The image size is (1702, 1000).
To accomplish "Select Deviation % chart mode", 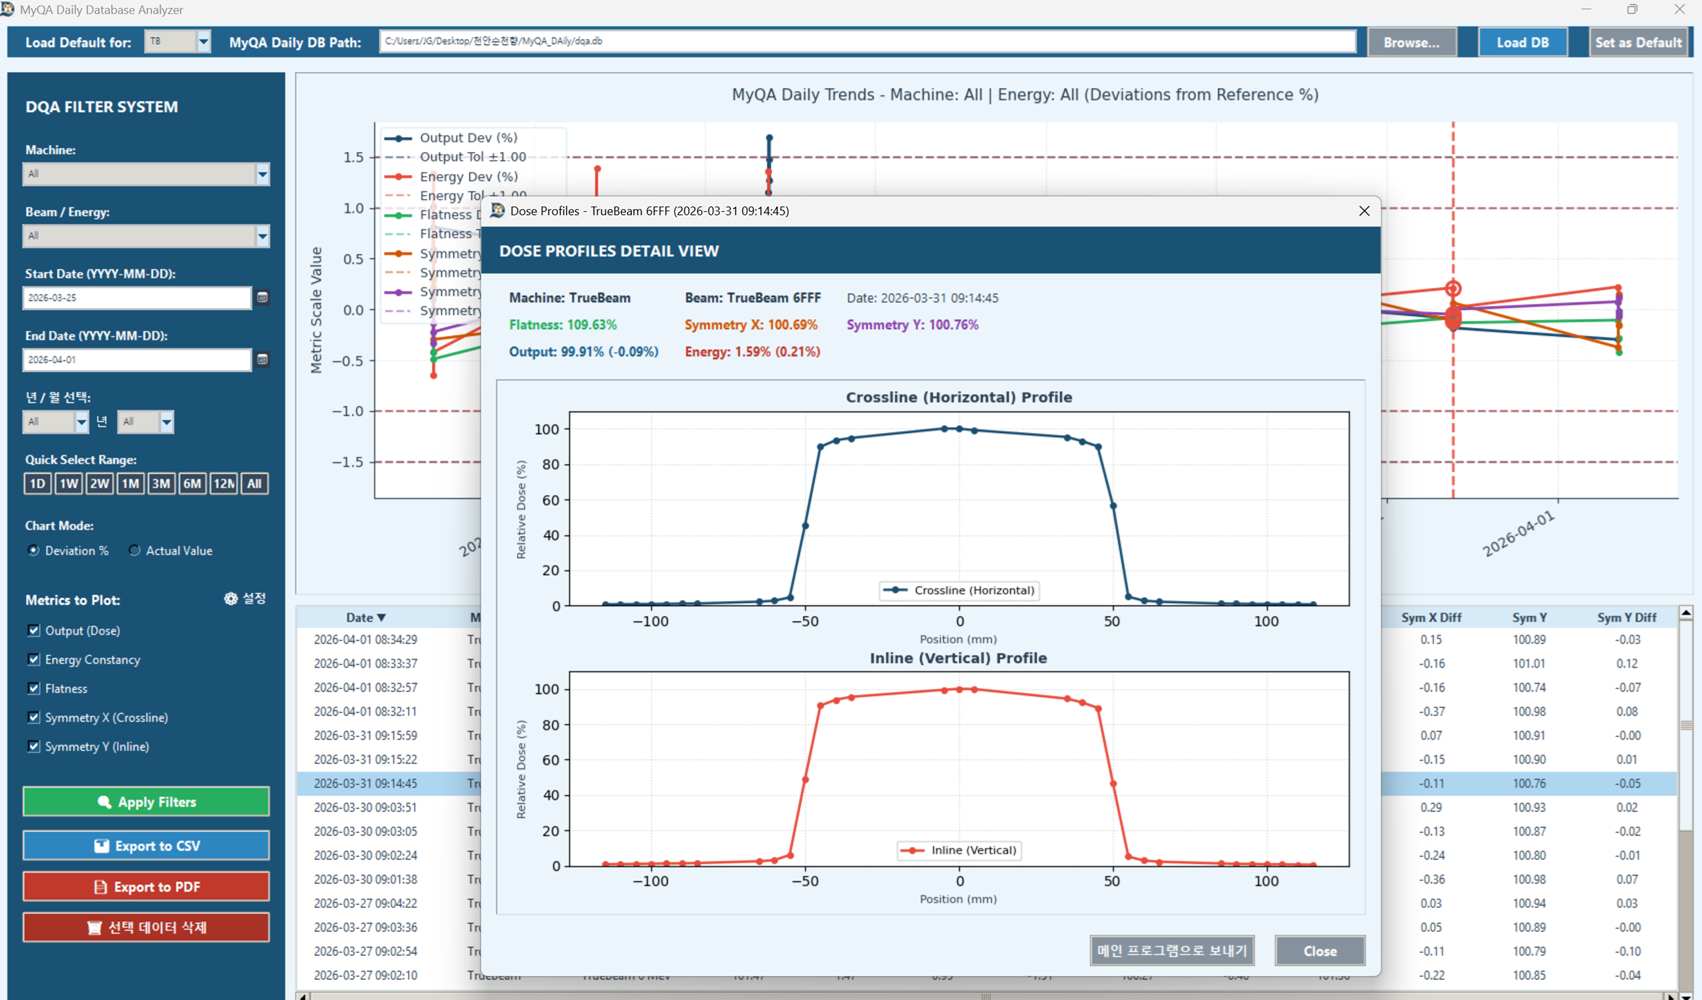I will pos(34,551).
